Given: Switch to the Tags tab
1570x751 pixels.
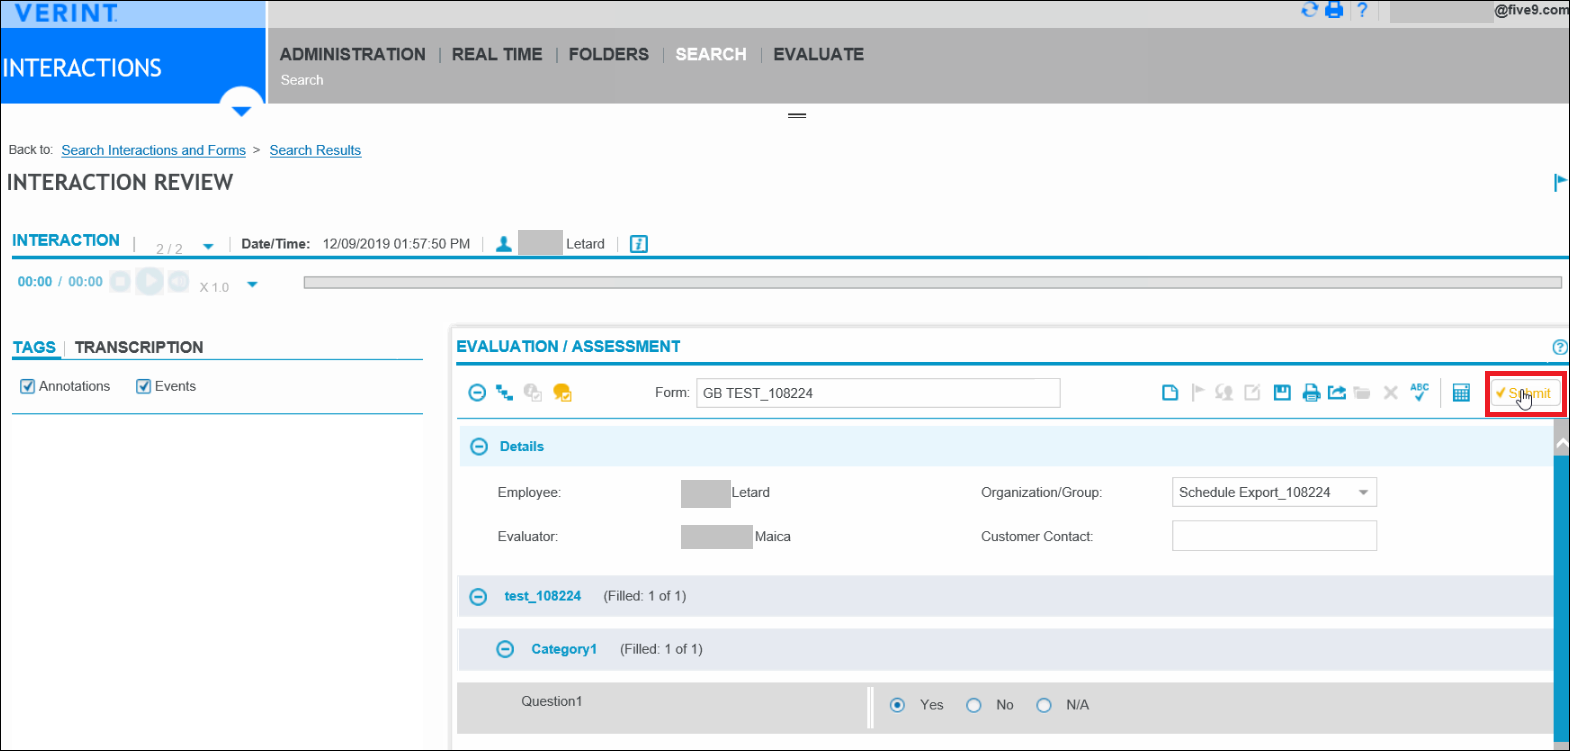Looking at the screenshot, I should coord(34,347).
